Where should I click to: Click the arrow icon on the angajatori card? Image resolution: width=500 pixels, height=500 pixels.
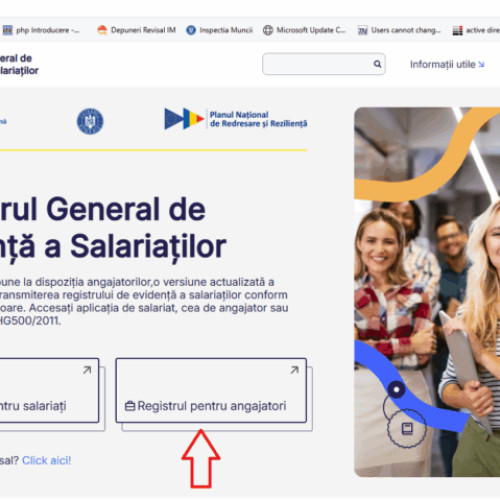(294, 370)
